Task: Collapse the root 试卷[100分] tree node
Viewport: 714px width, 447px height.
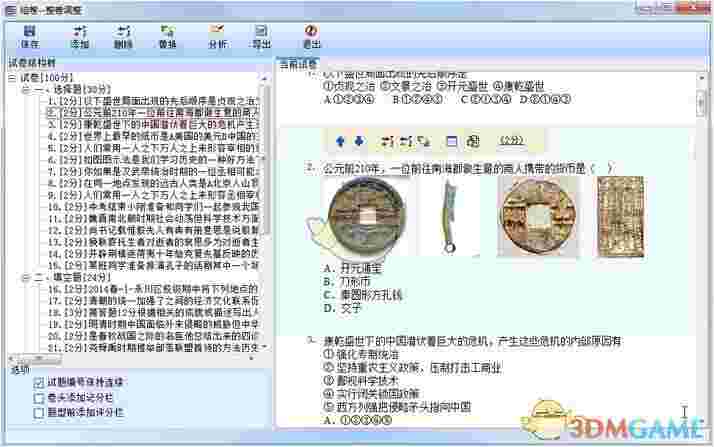Action: 12,78
